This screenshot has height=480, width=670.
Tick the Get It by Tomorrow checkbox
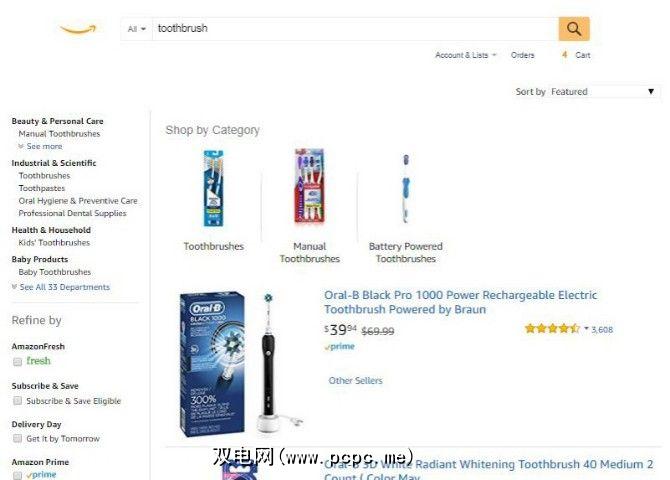point(18,438)
